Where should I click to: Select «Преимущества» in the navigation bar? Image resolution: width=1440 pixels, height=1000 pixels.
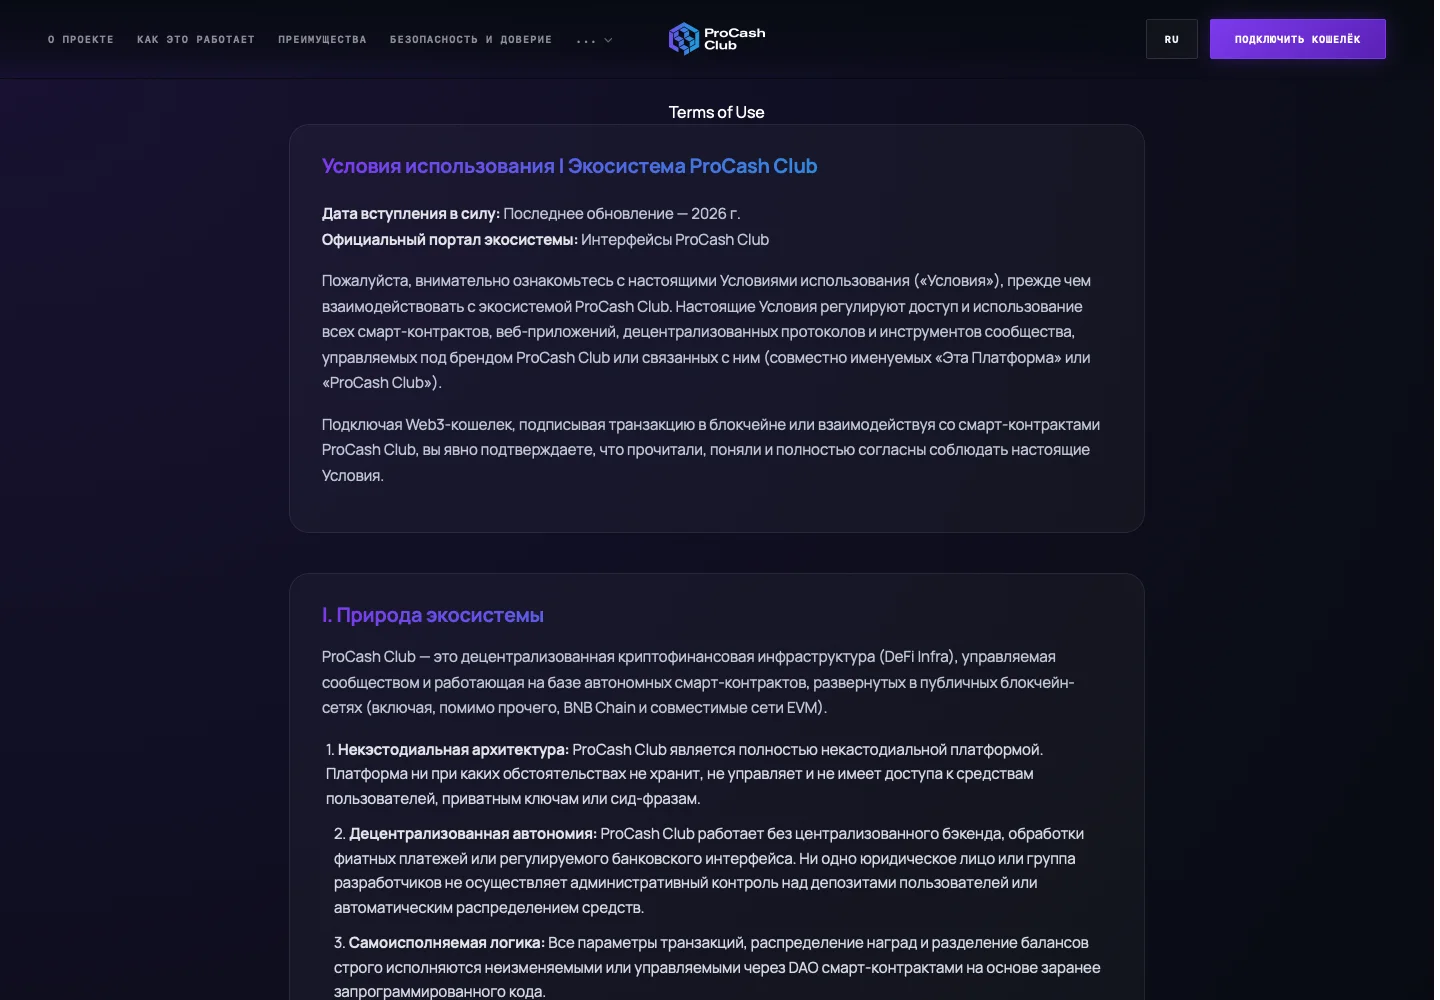tap(322, 40)
